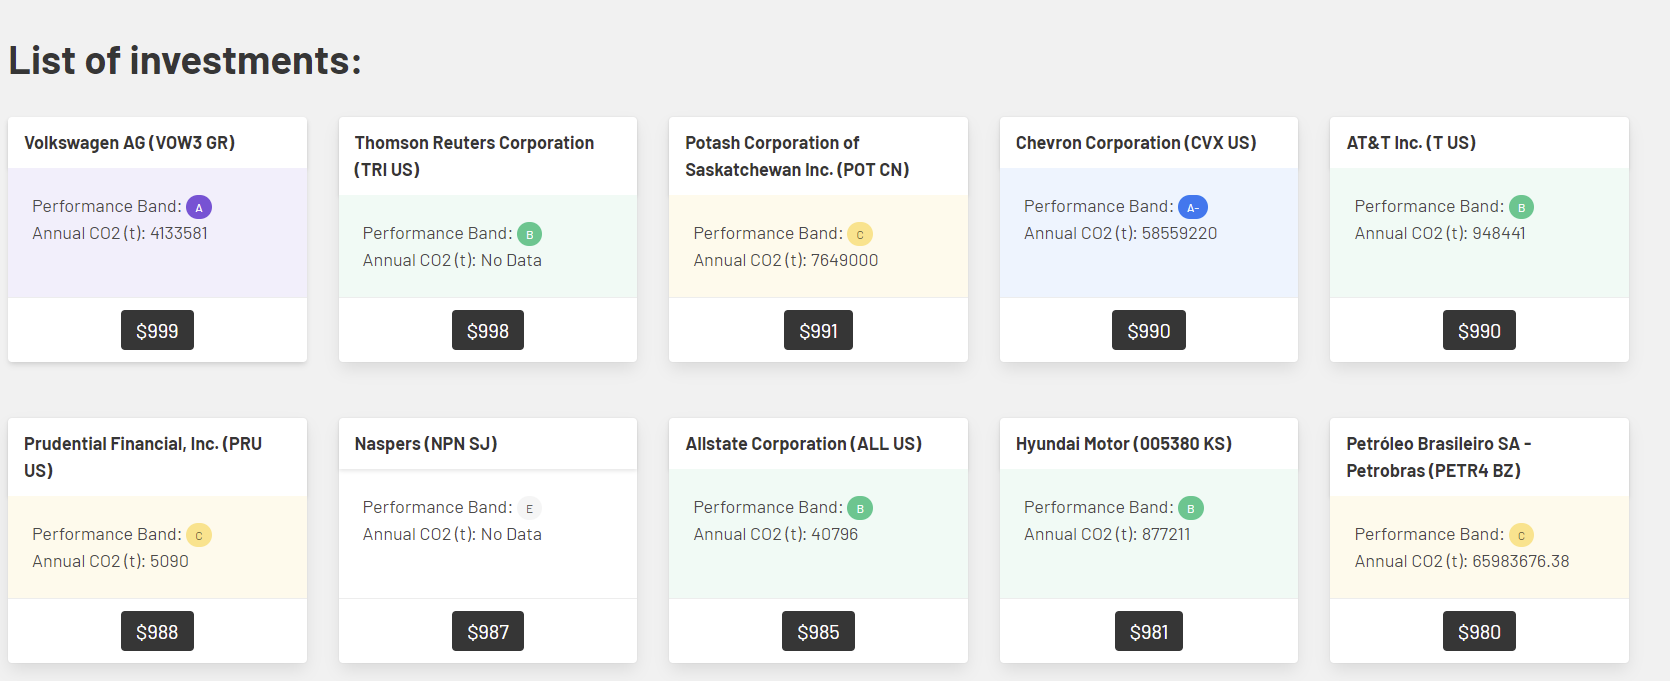The width and height of the screenshot is (1670, 681).
Task: Click Potash Corporation's yellow C band badge
Action: click(x=860, y=234)
